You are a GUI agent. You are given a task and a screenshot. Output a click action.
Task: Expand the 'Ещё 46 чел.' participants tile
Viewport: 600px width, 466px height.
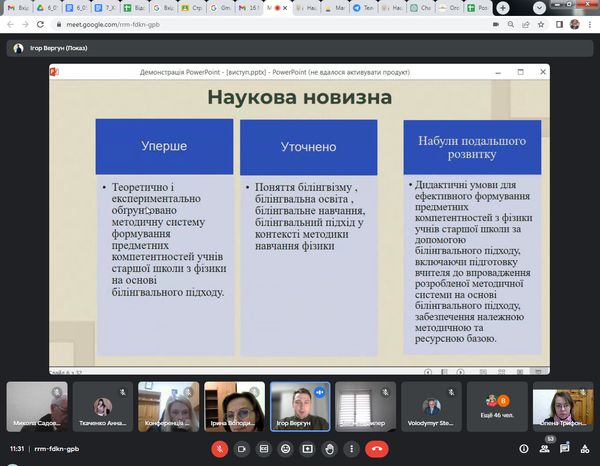(x=497, y=407)
